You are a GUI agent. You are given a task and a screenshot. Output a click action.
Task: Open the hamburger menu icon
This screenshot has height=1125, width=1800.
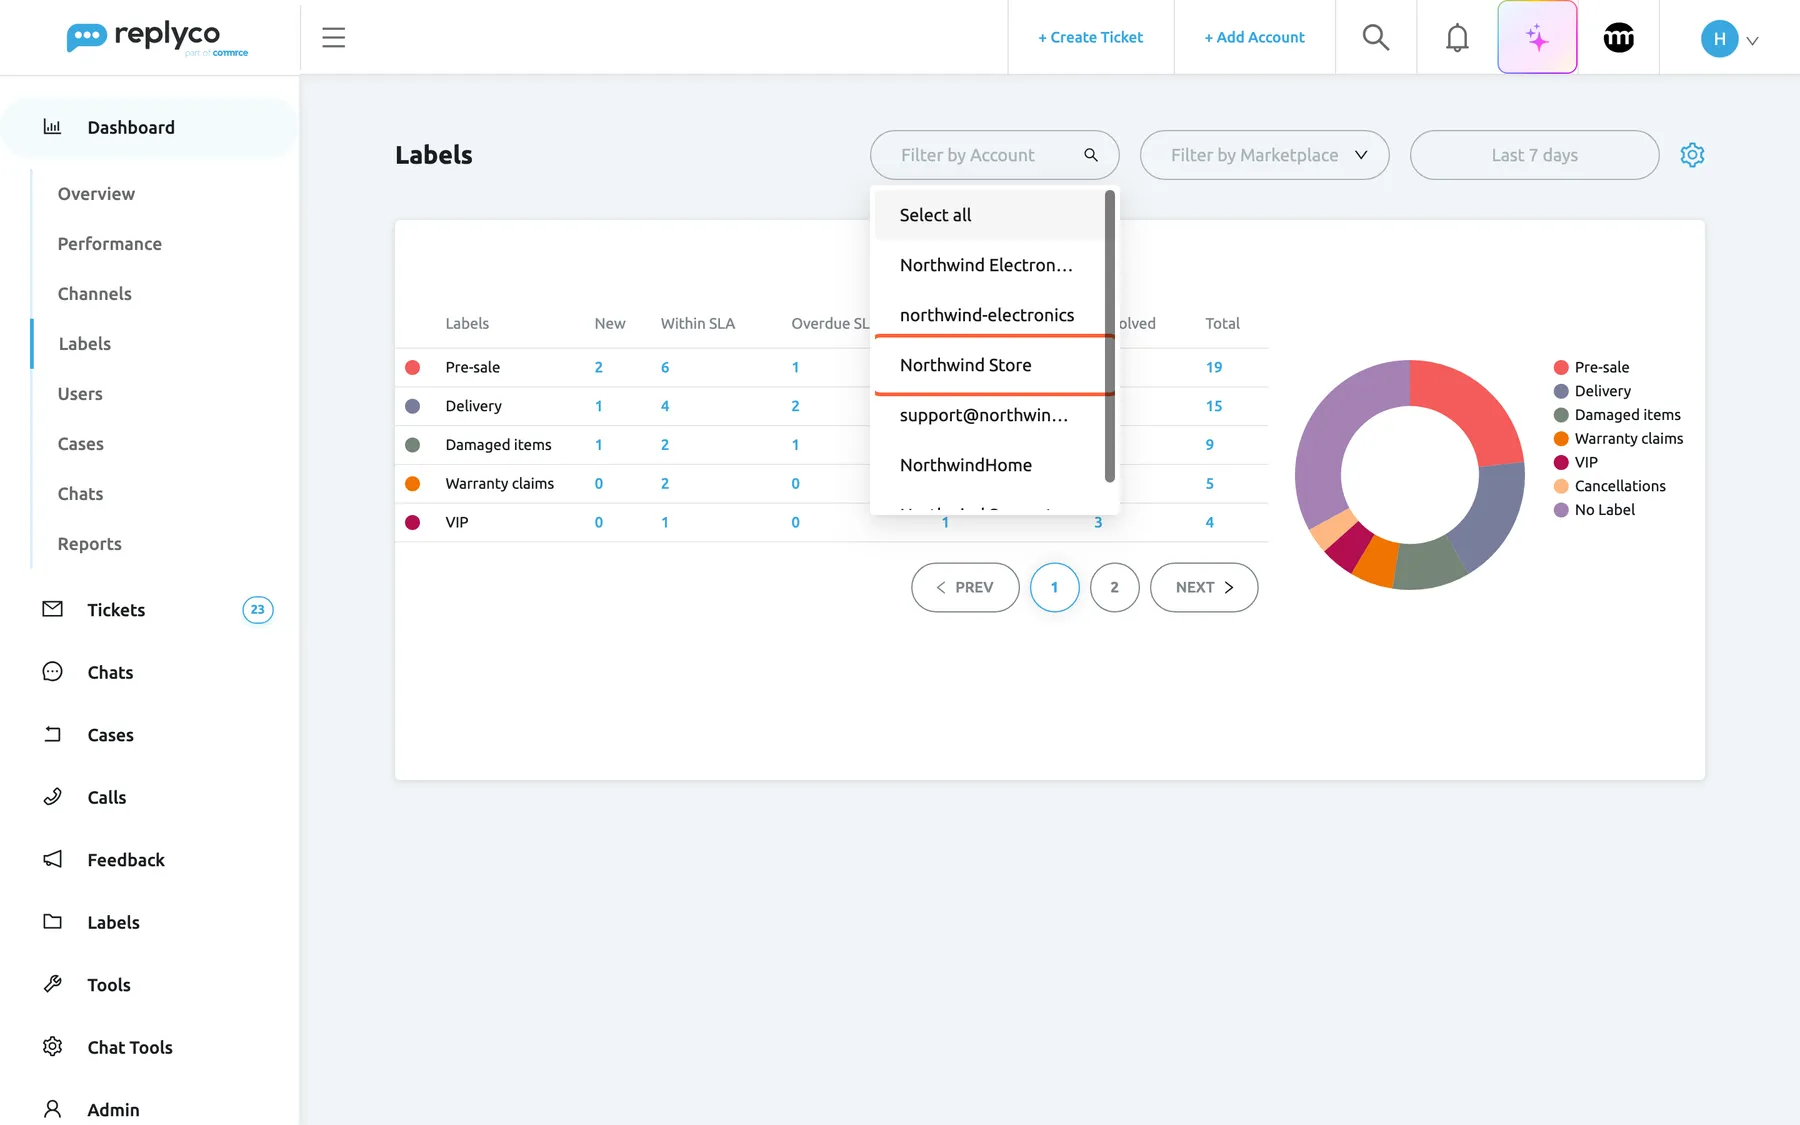333,38
